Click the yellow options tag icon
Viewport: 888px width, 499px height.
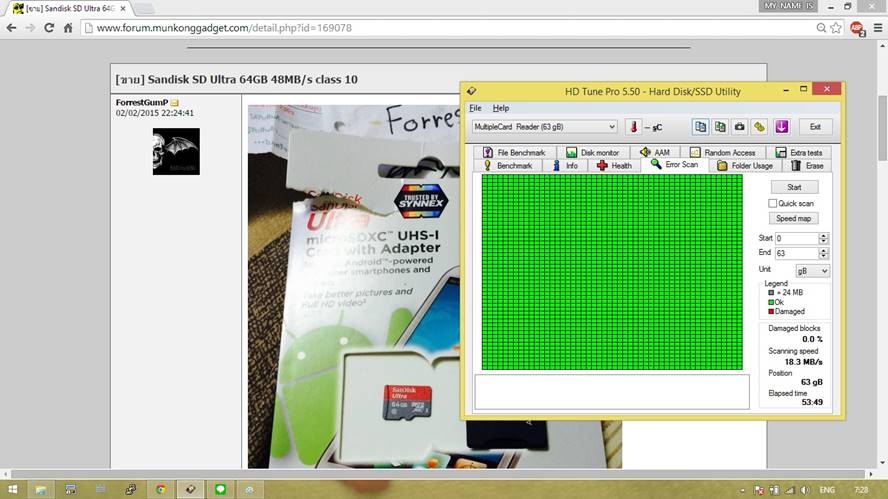tap(759, 127)
